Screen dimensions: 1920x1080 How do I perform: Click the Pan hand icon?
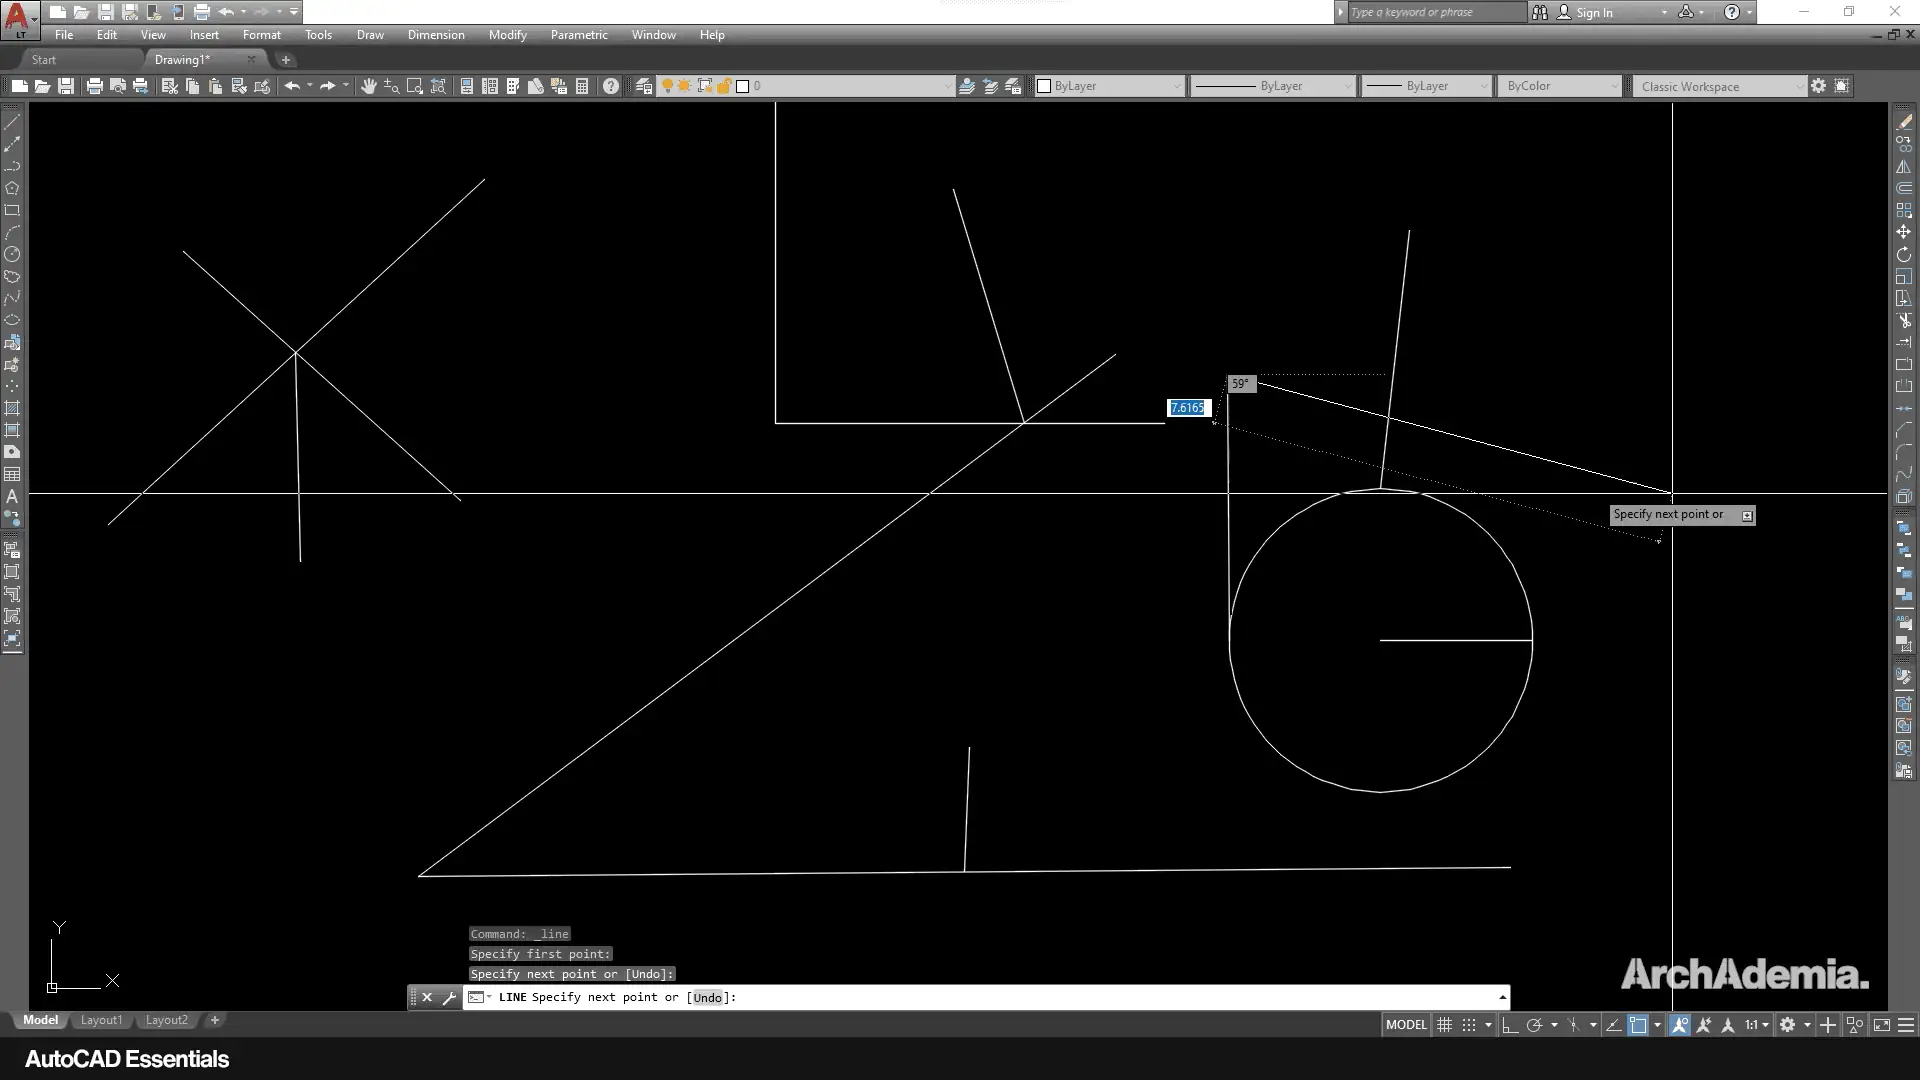tap(368, 86)
